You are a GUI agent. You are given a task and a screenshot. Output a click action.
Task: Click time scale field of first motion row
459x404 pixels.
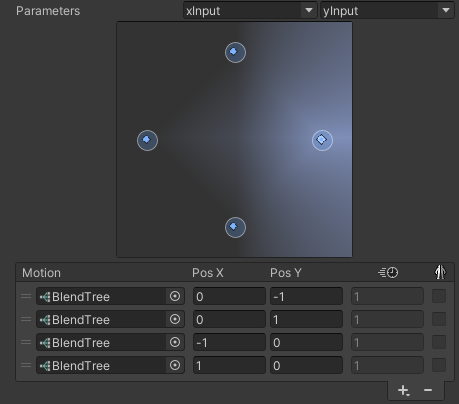pyautogui.click(x=387, y=296)
